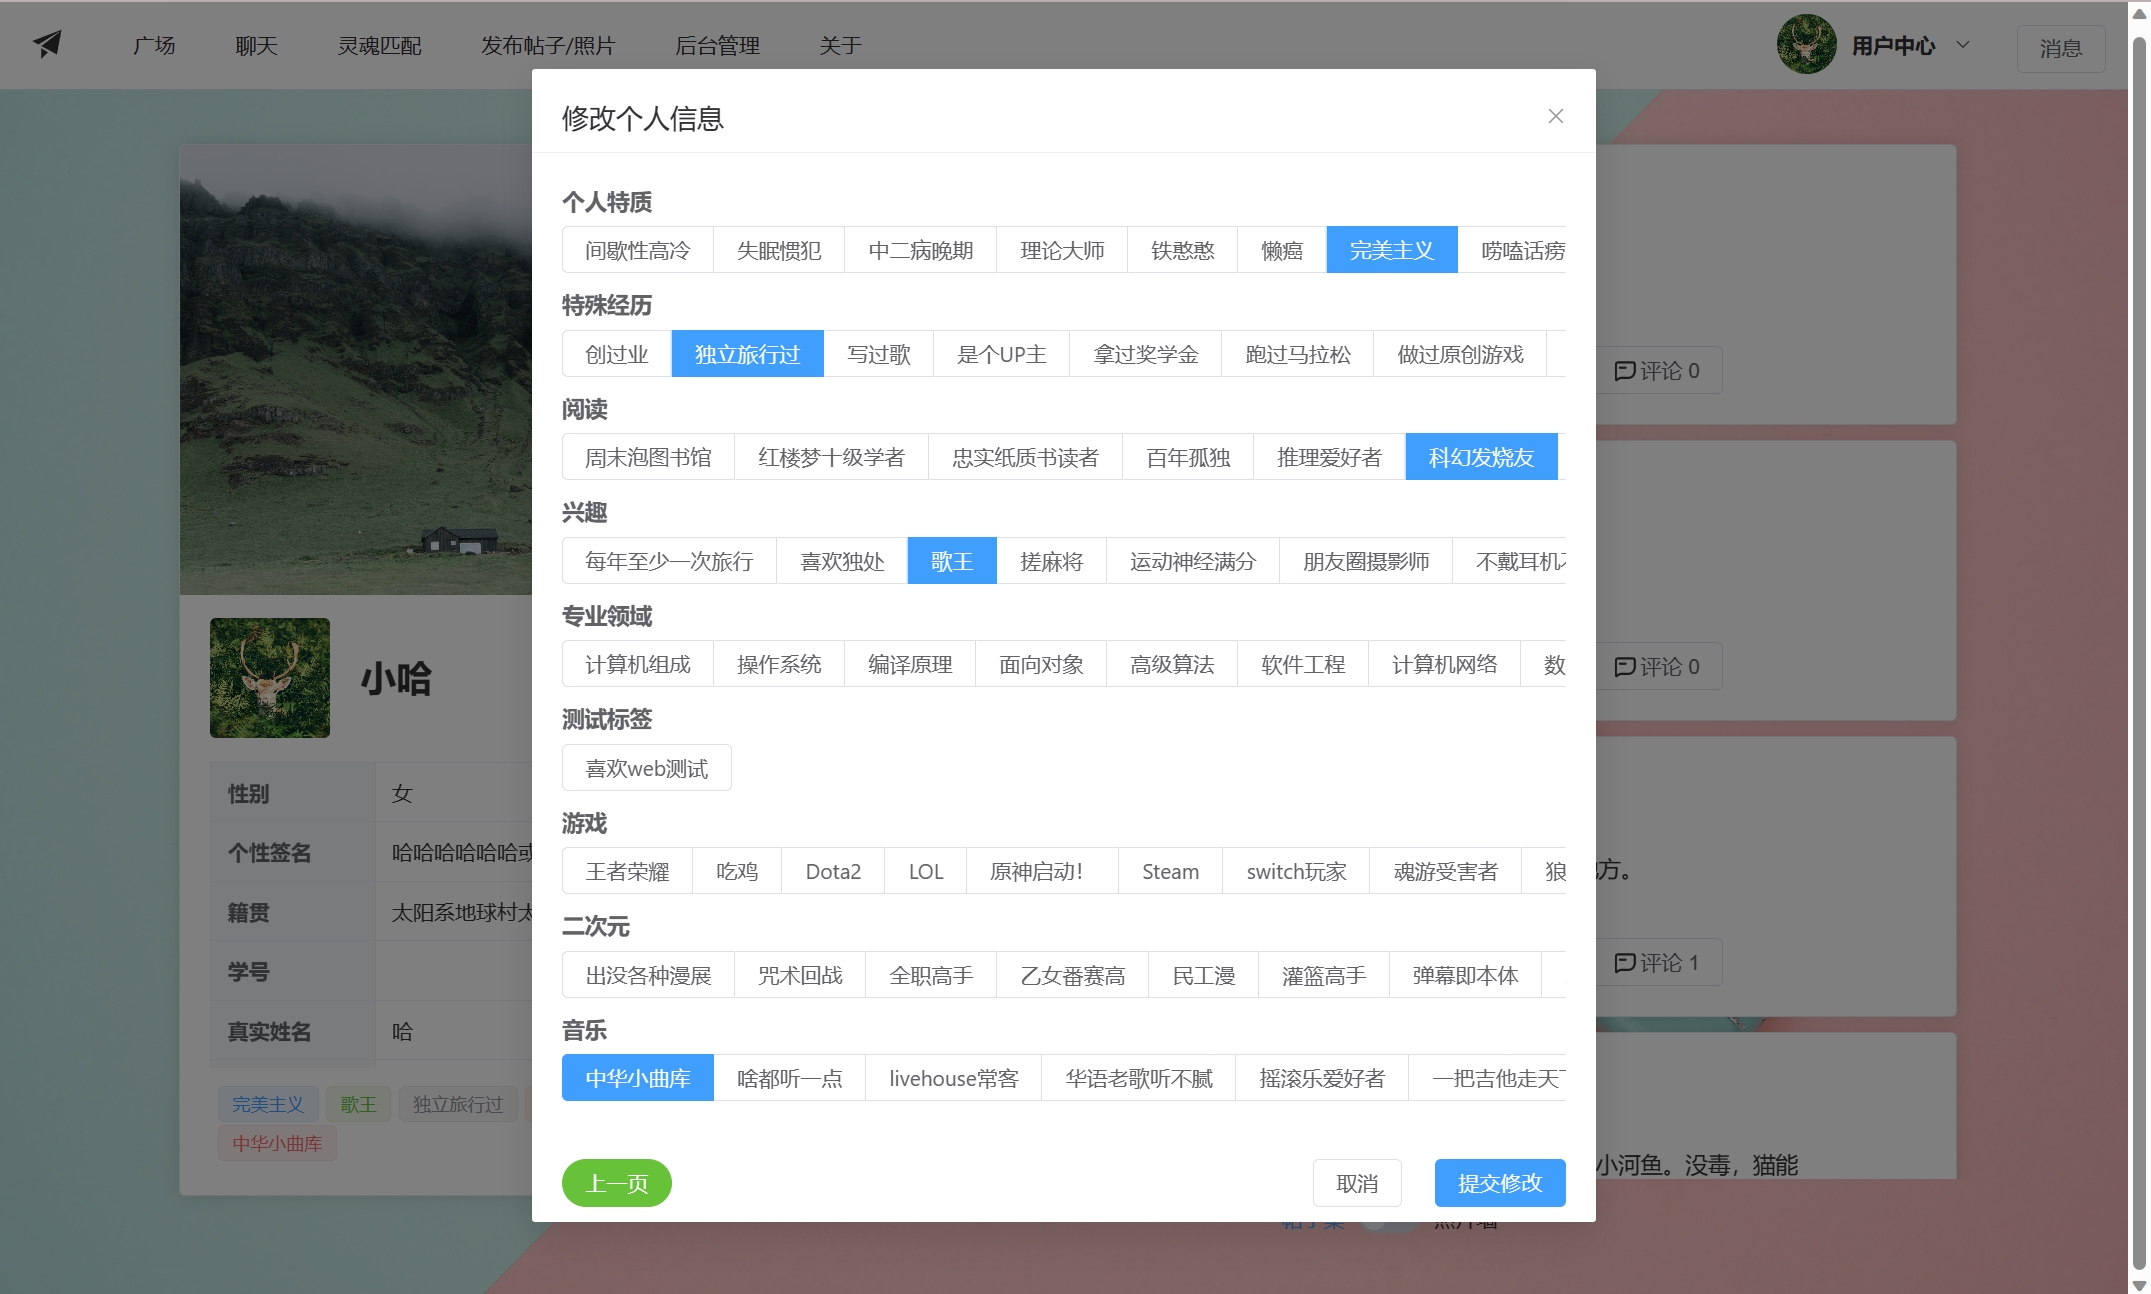Click the user avatar in header
Viewport: 2151px width, 1294px height.
(1805, 45)
